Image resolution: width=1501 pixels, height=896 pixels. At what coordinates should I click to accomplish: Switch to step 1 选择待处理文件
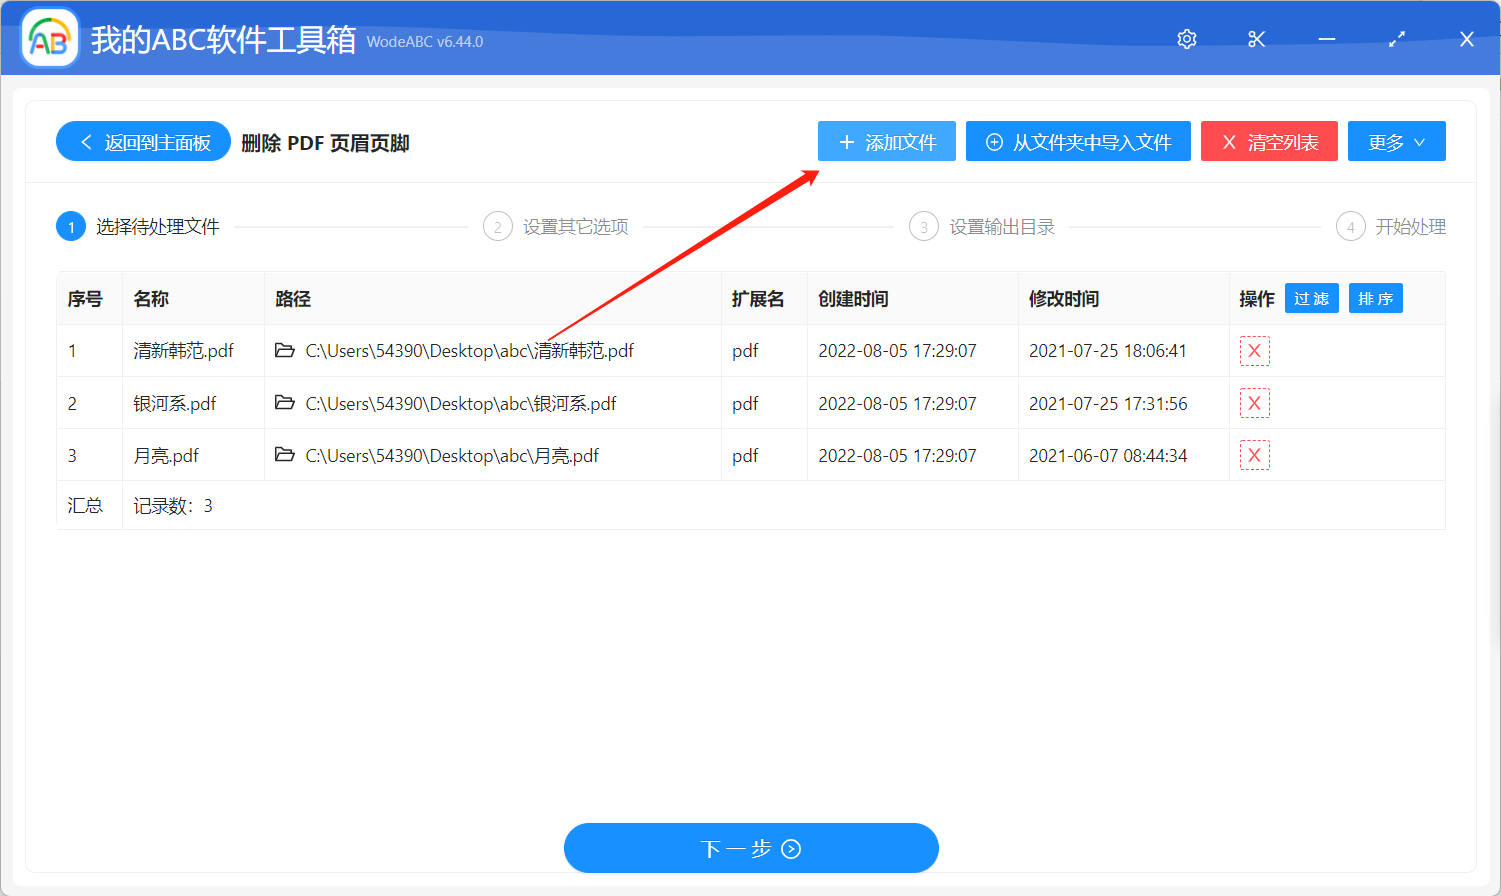coord(138,226)
